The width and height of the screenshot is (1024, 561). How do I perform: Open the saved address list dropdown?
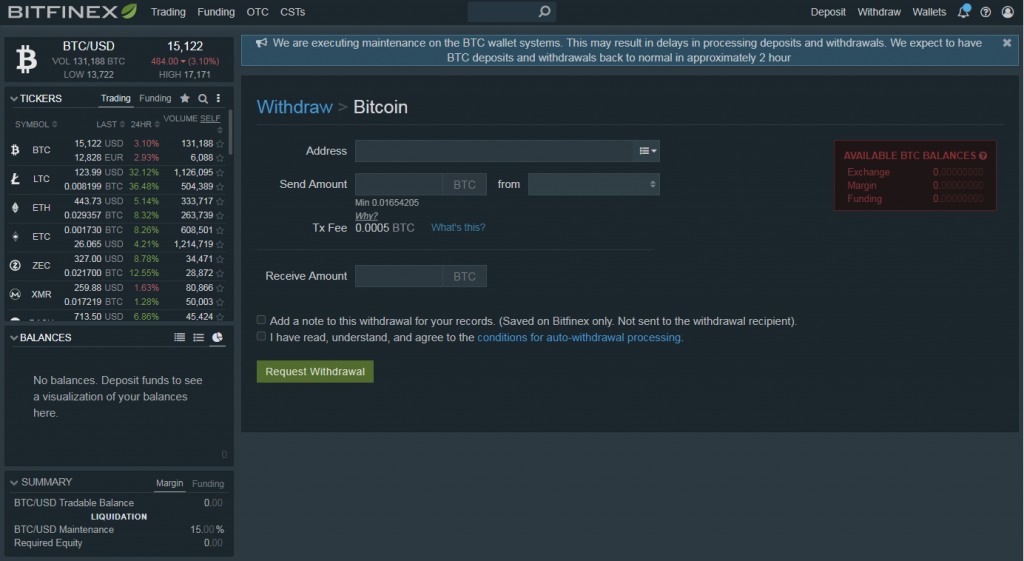(x=647, y=151)
